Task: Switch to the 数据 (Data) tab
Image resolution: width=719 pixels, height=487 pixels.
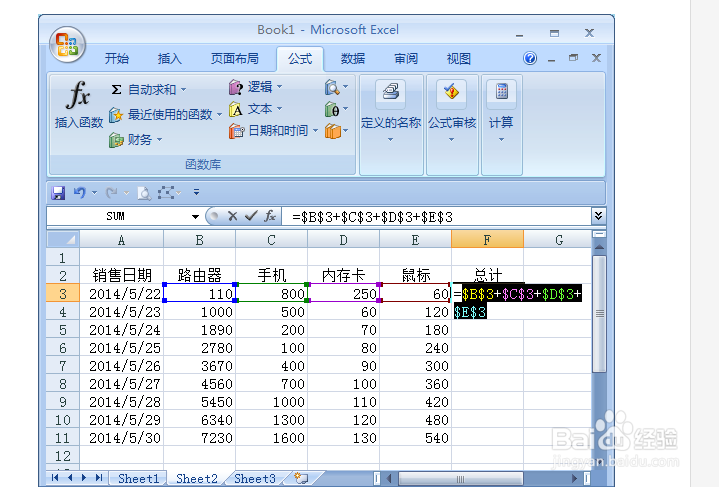Action: tap(353, 59)
